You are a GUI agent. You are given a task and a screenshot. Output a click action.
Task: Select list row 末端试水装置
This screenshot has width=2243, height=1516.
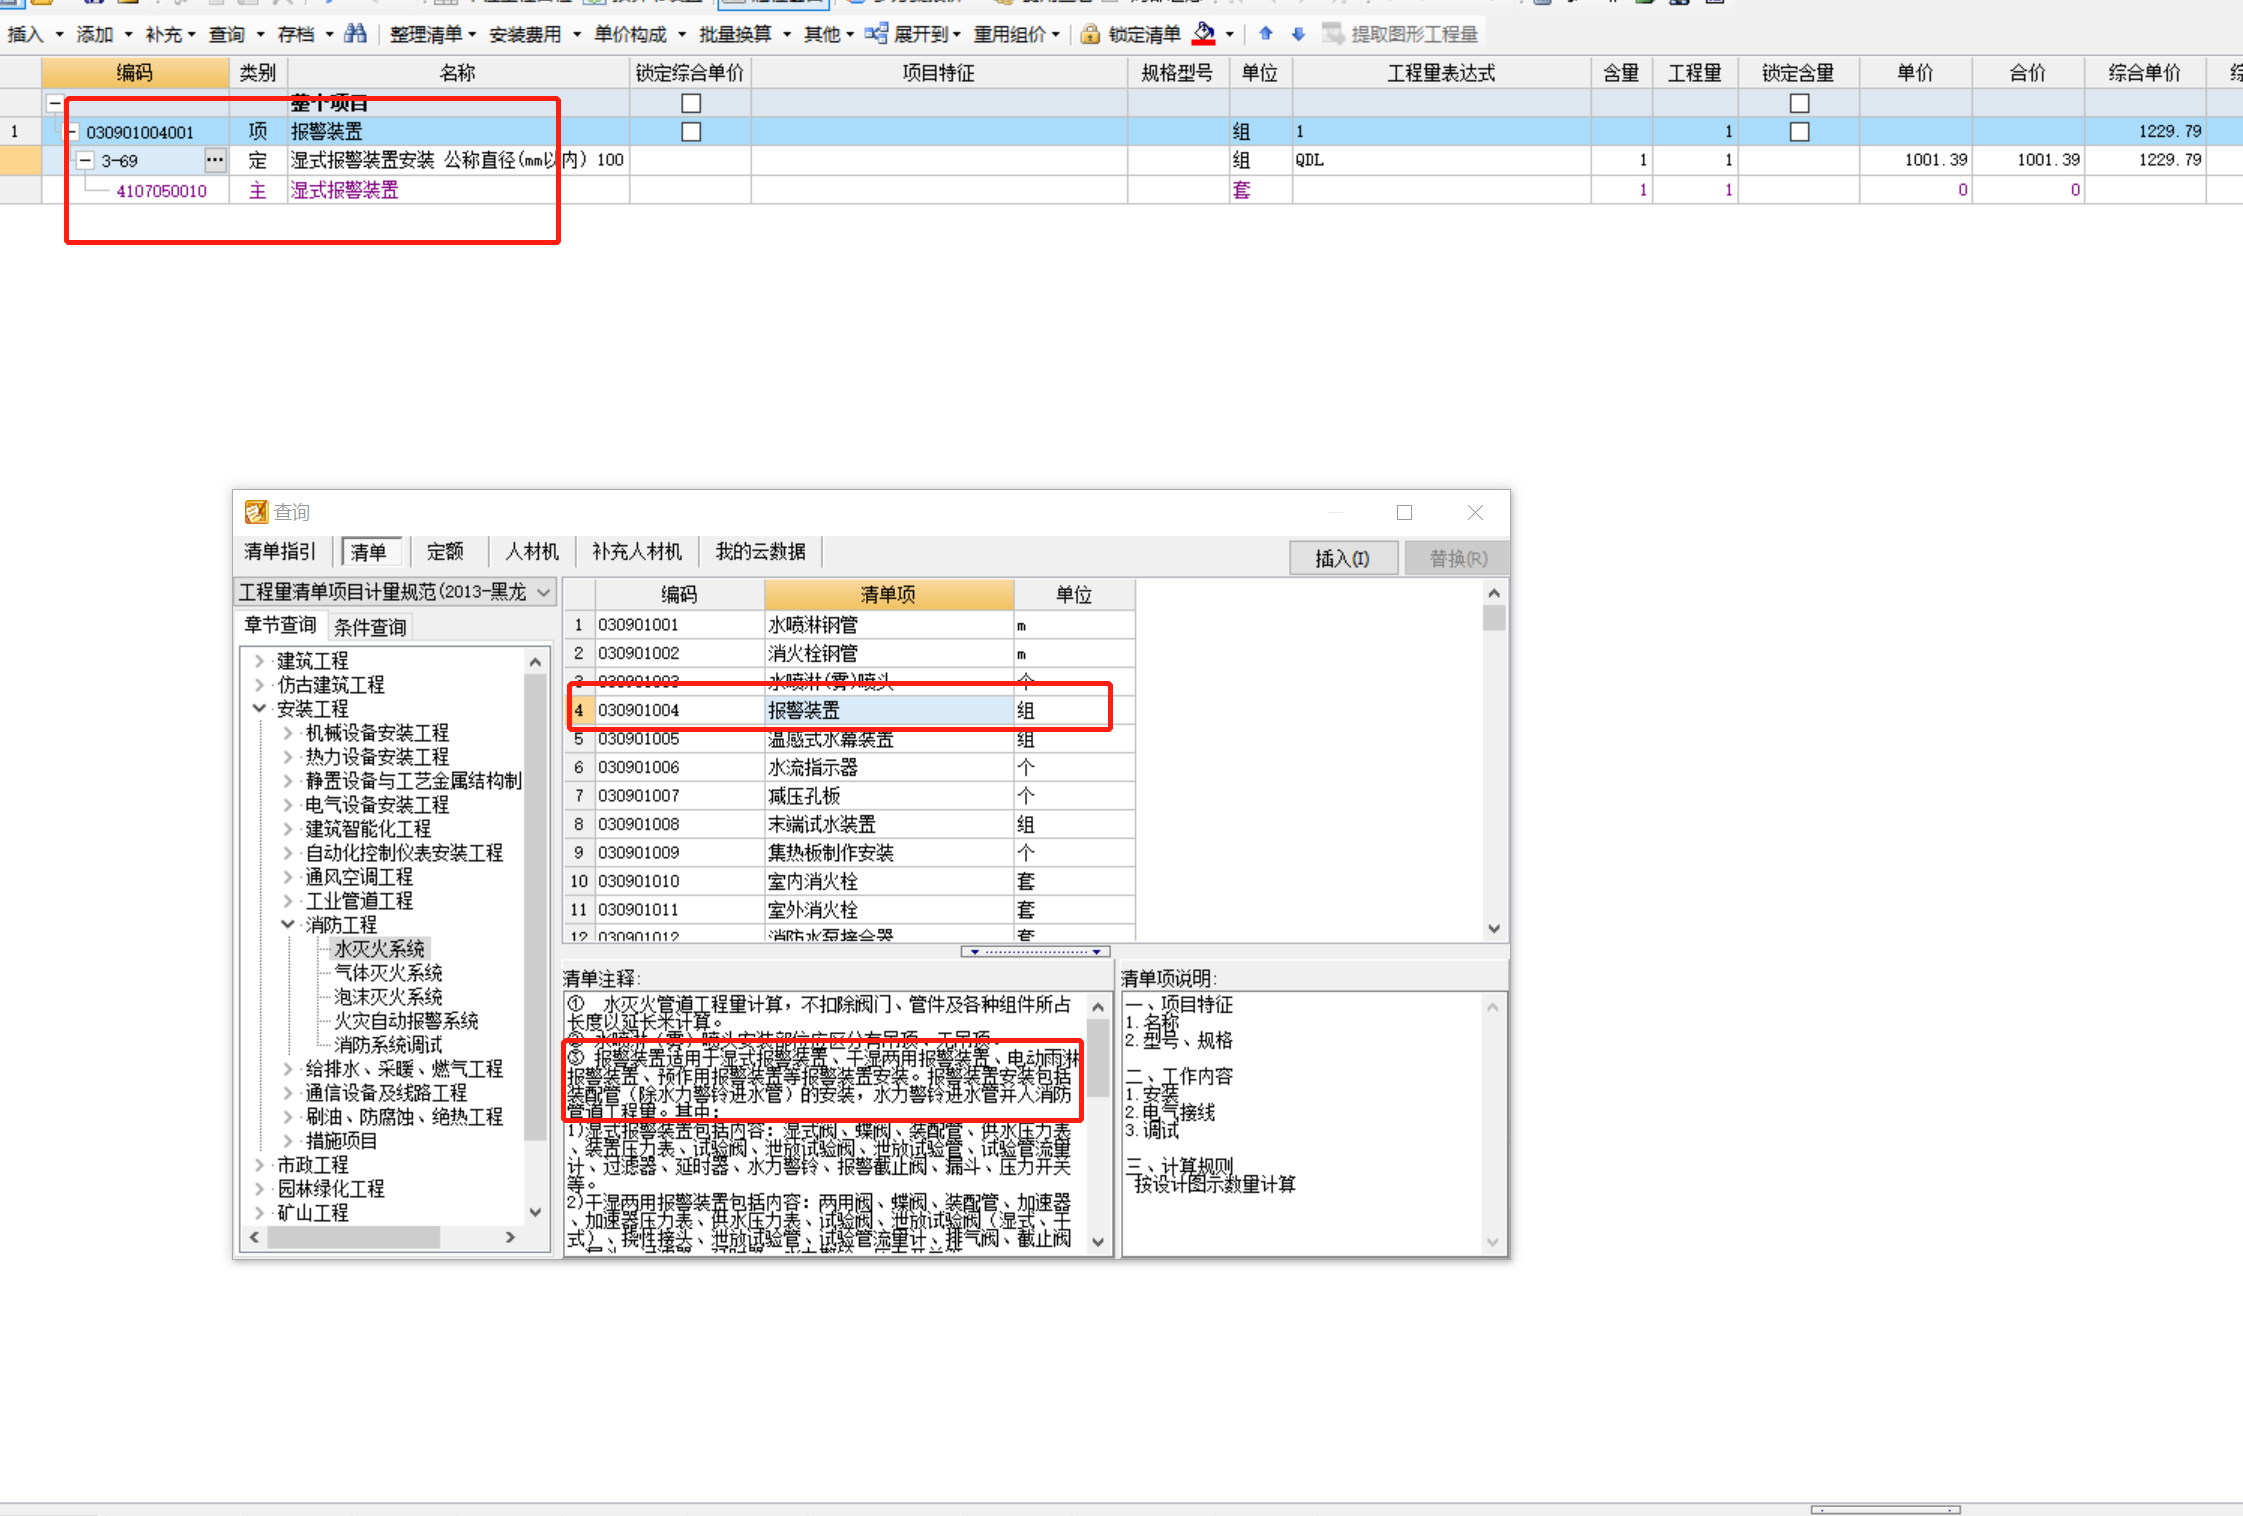click(850, 824)
